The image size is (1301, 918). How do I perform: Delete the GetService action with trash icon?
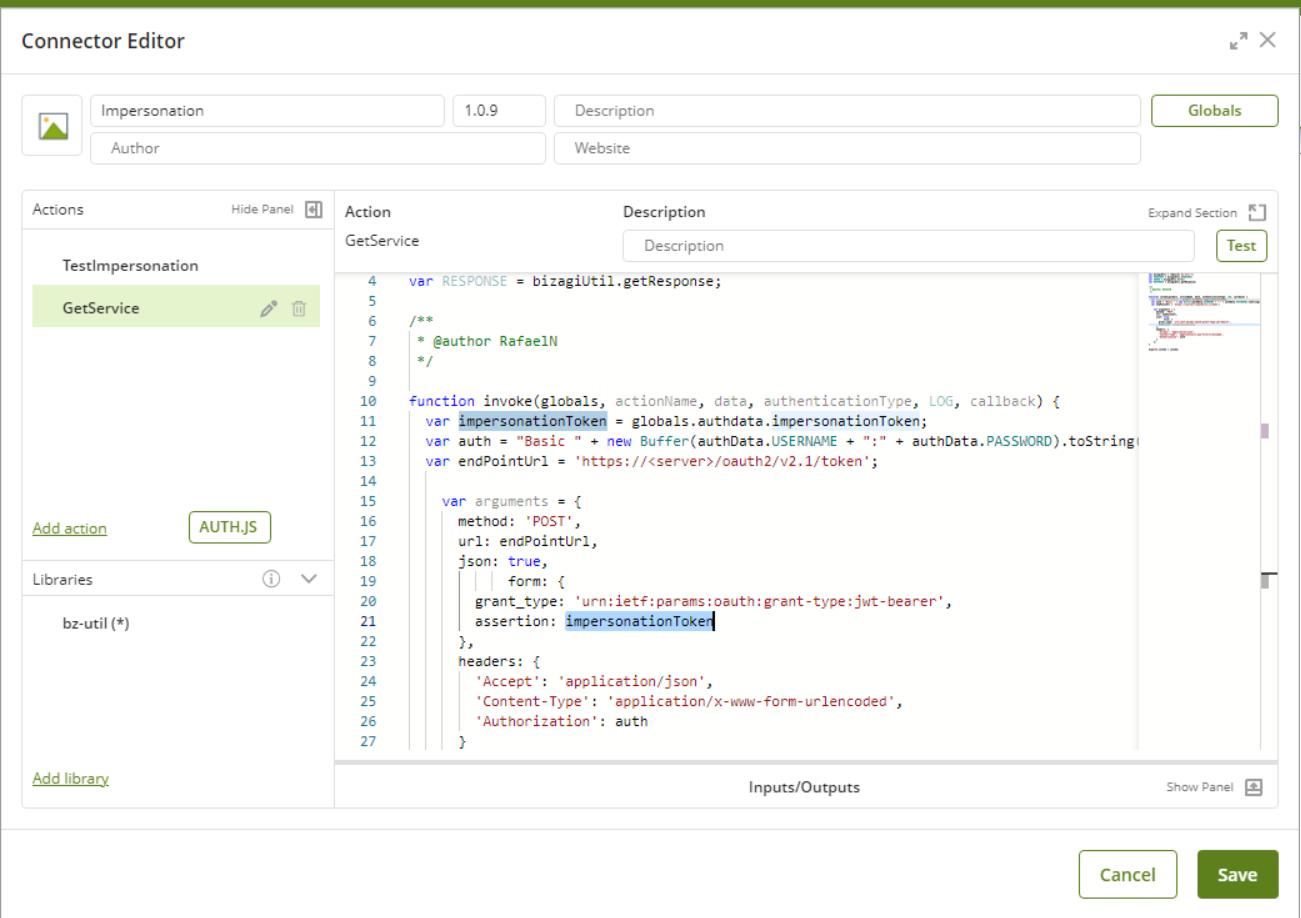[299, 309]
